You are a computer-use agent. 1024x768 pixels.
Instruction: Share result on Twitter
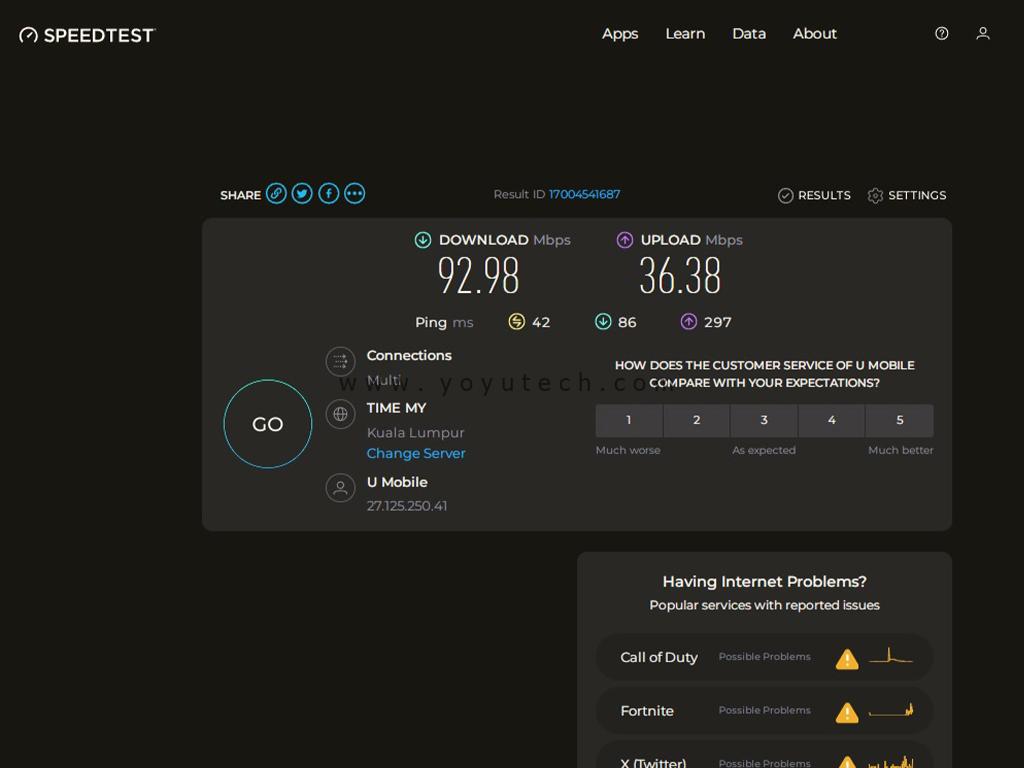302,193
